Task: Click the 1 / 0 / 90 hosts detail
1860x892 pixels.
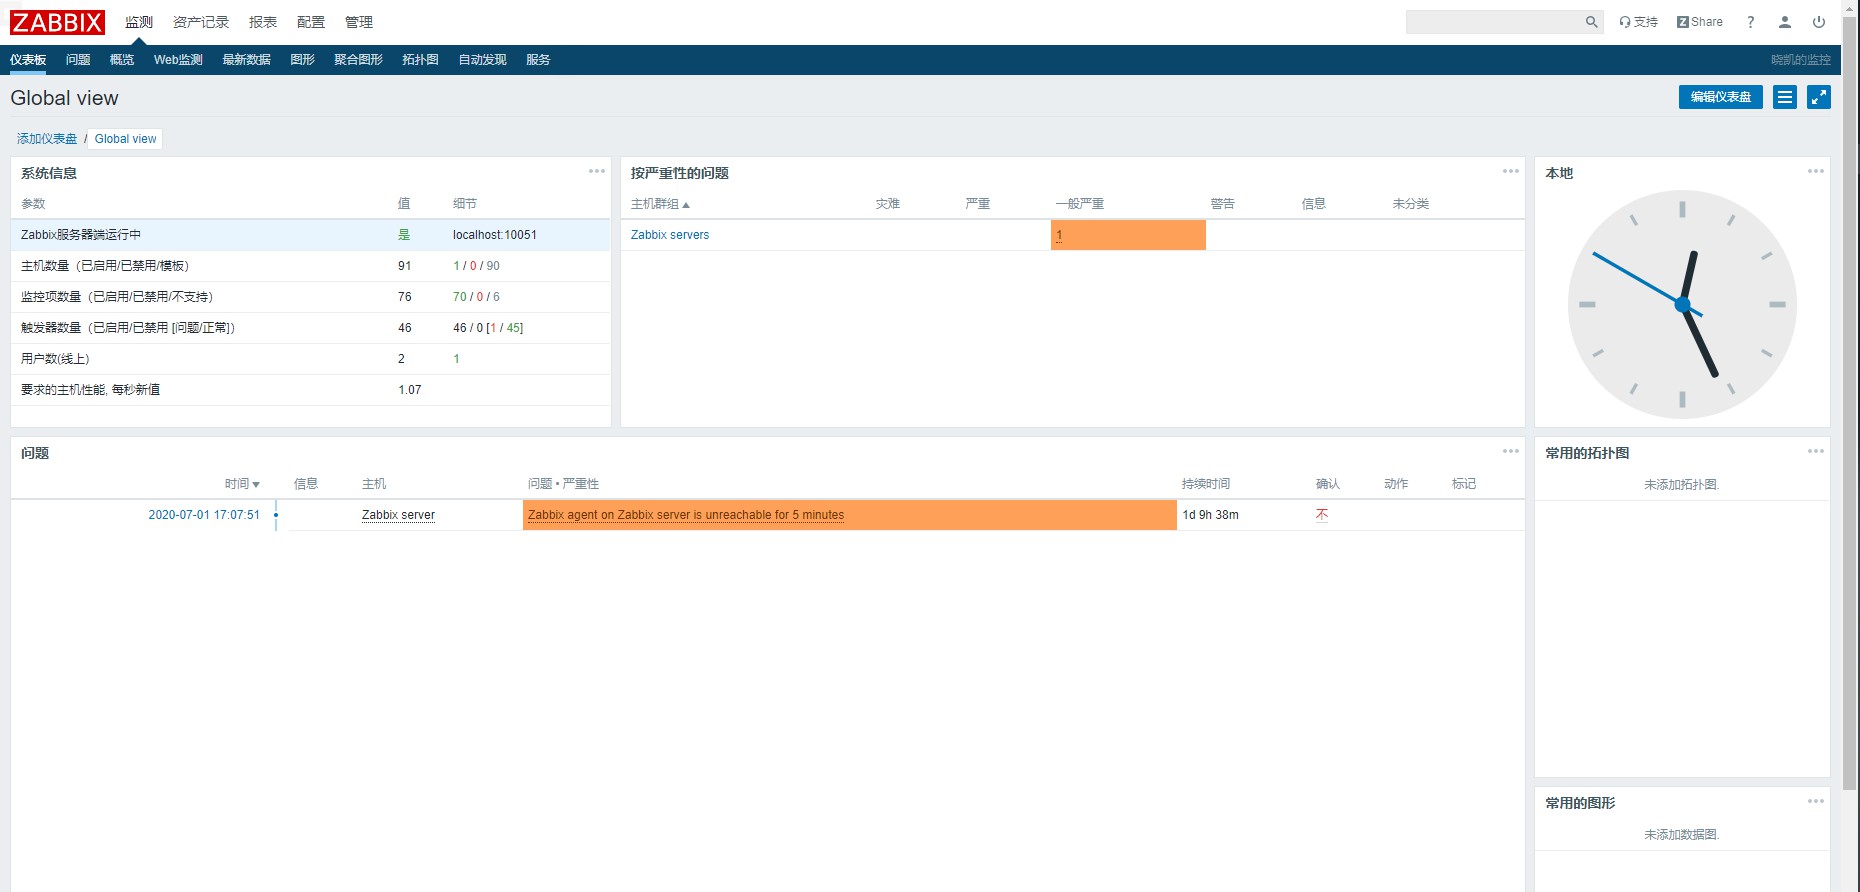Action: (476, 266)
